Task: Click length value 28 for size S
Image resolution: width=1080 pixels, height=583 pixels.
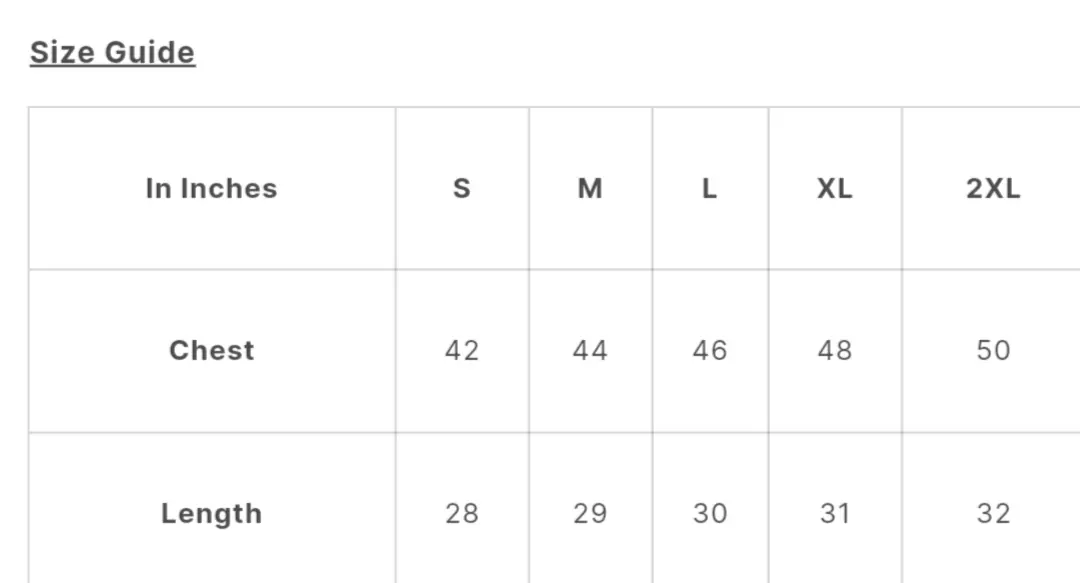Action: pos(461,513)
